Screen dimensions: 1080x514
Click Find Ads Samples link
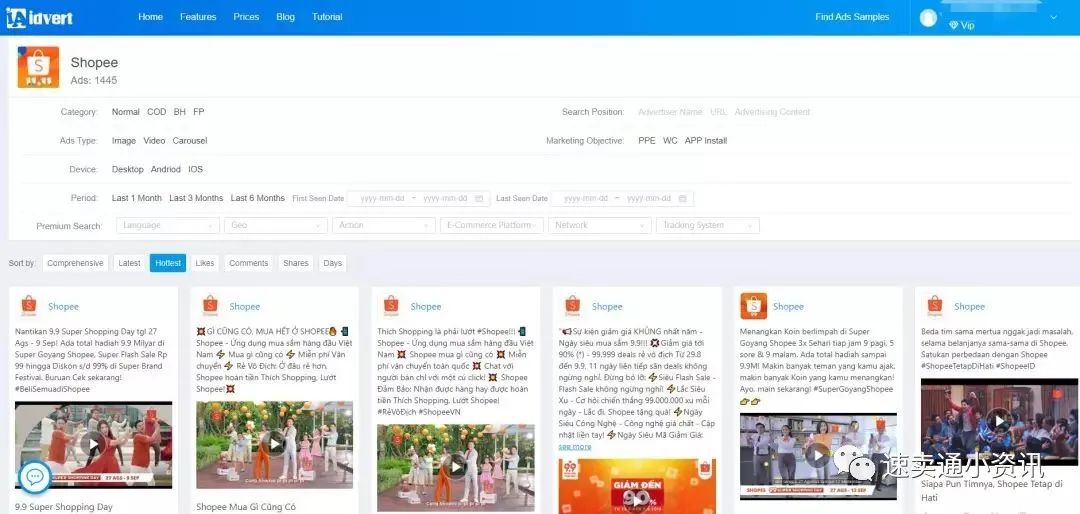point(852,17)
